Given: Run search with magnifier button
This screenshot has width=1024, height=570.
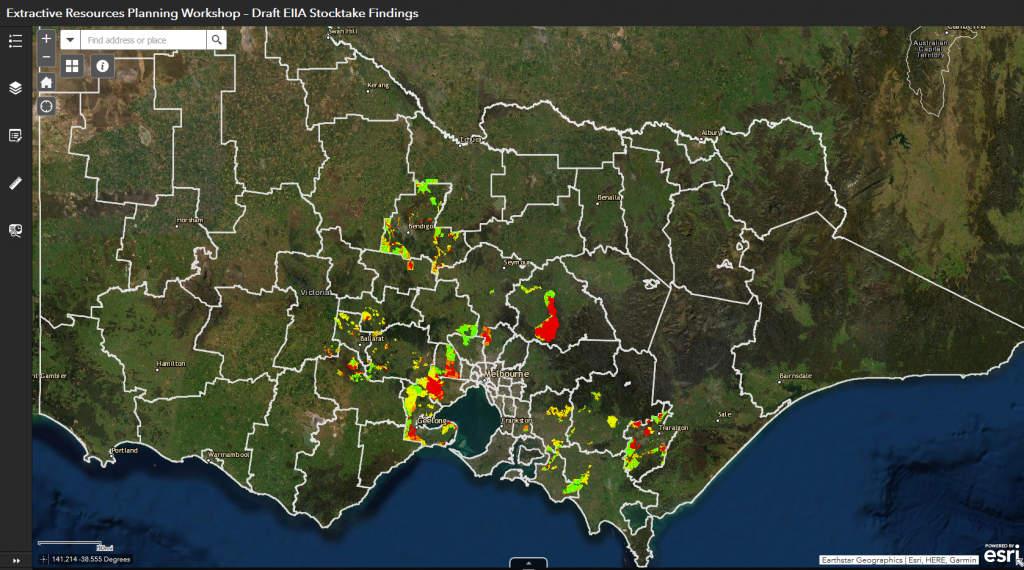Looking at the screenshot, I should tap(217, 40).
